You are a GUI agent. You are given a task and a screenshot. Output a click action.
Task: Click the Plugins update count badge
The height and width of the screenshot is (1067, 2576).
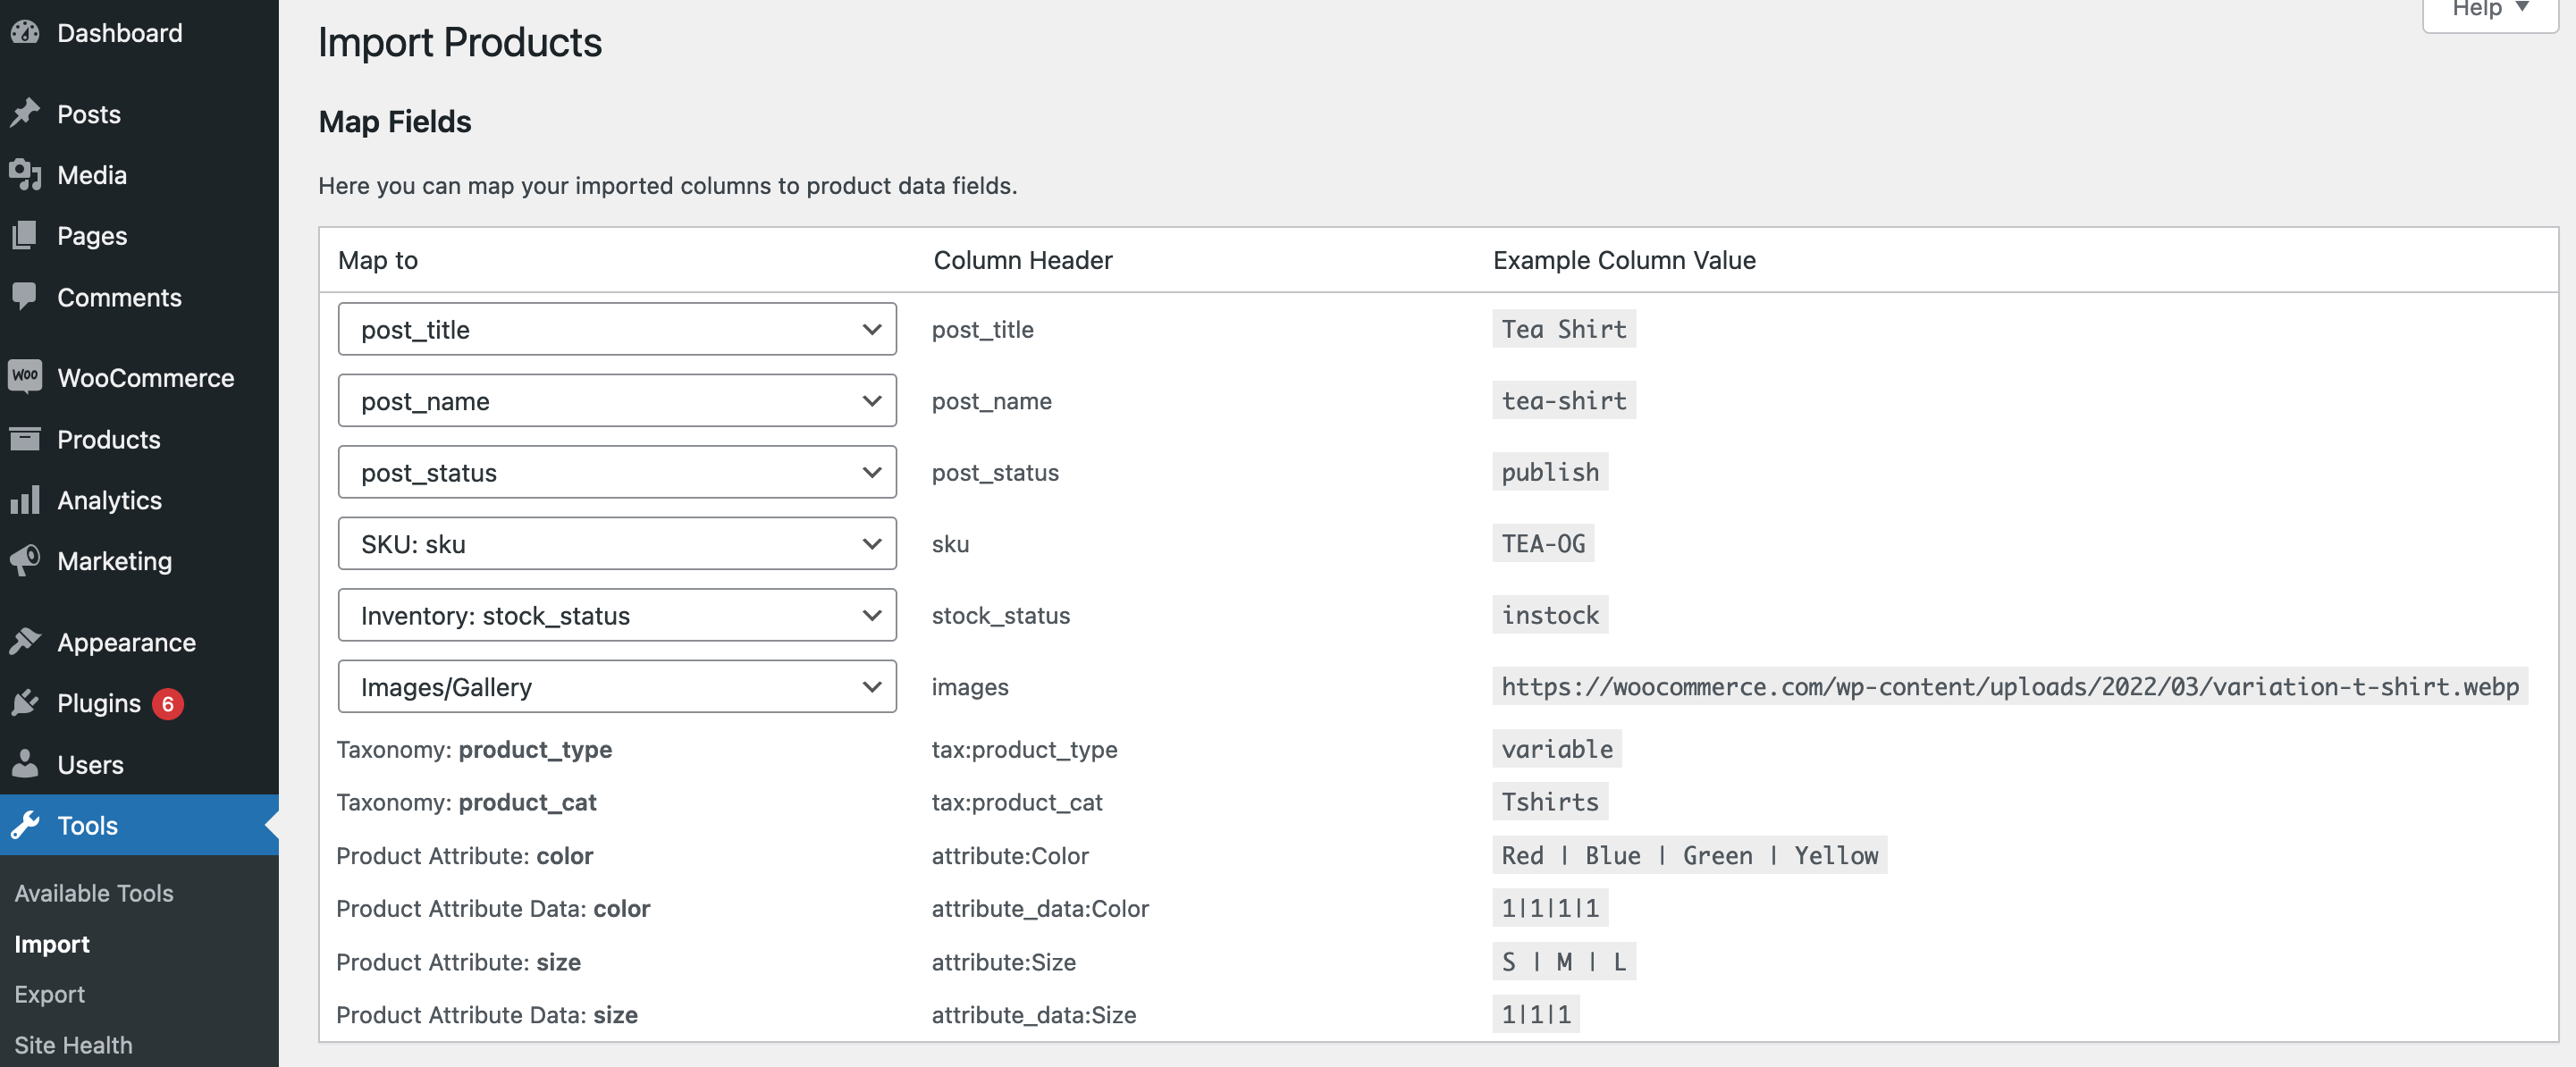(169, 703)
